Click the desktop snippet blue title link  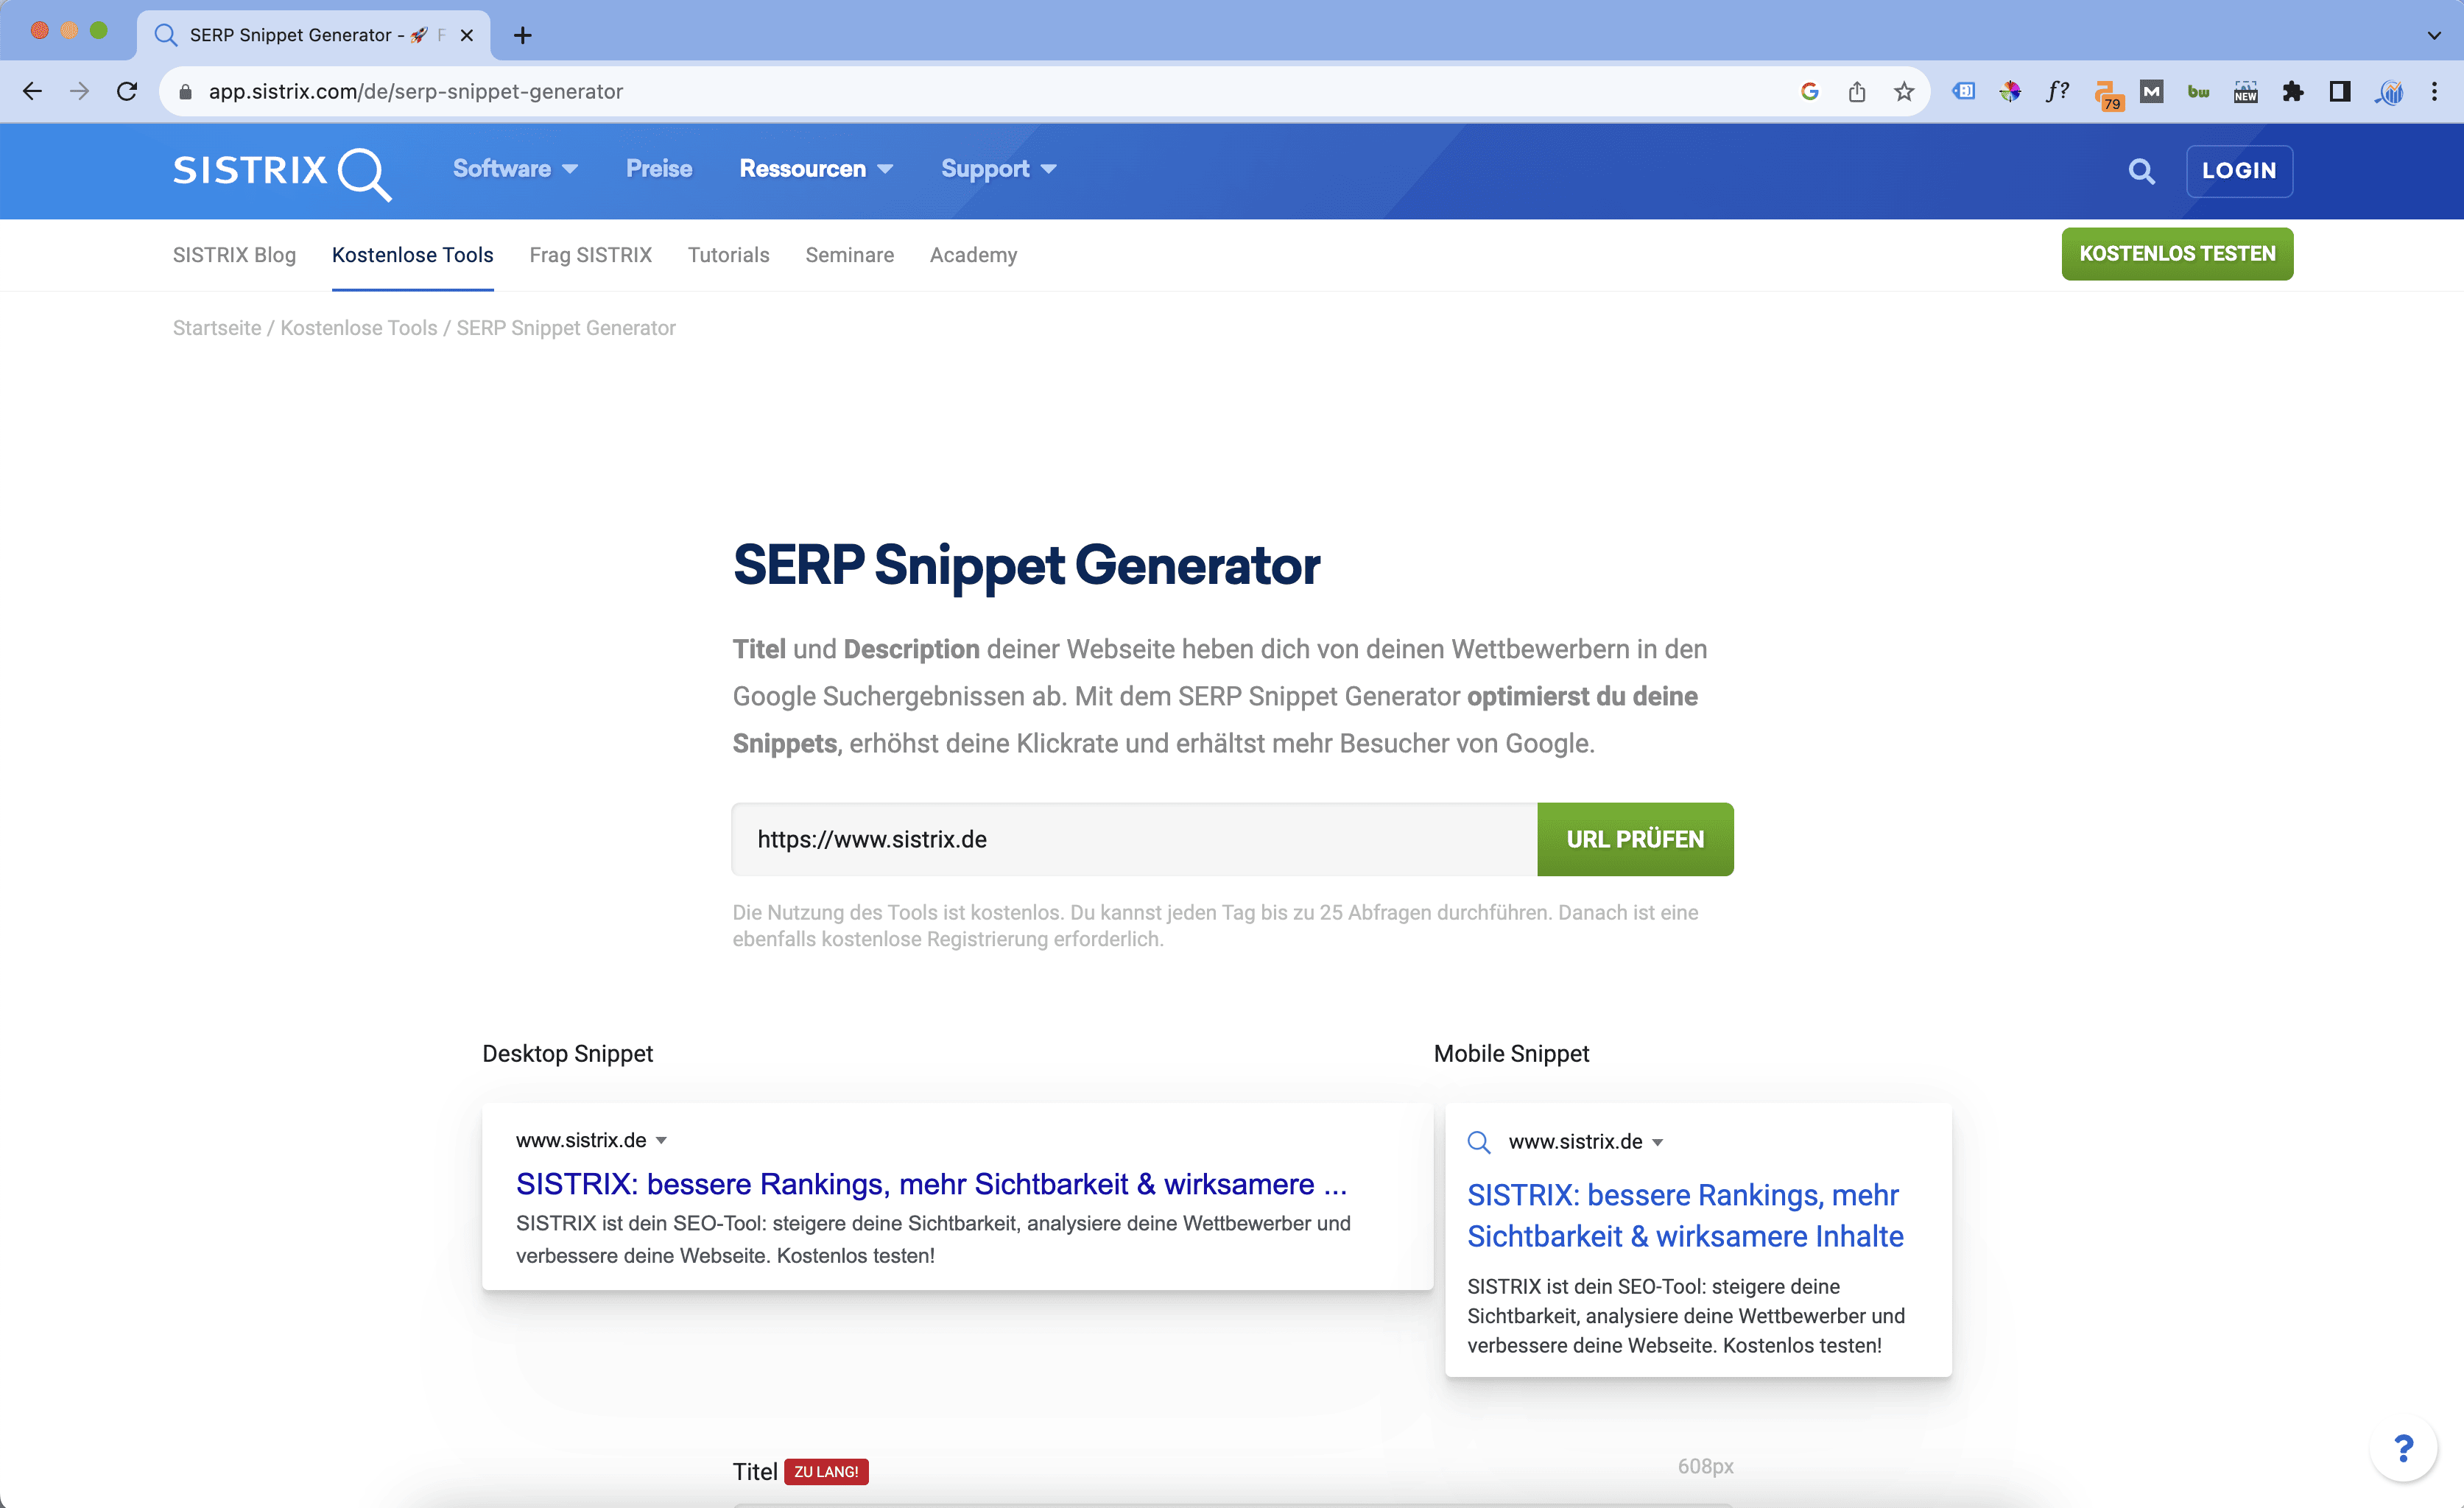[931, 1184]
